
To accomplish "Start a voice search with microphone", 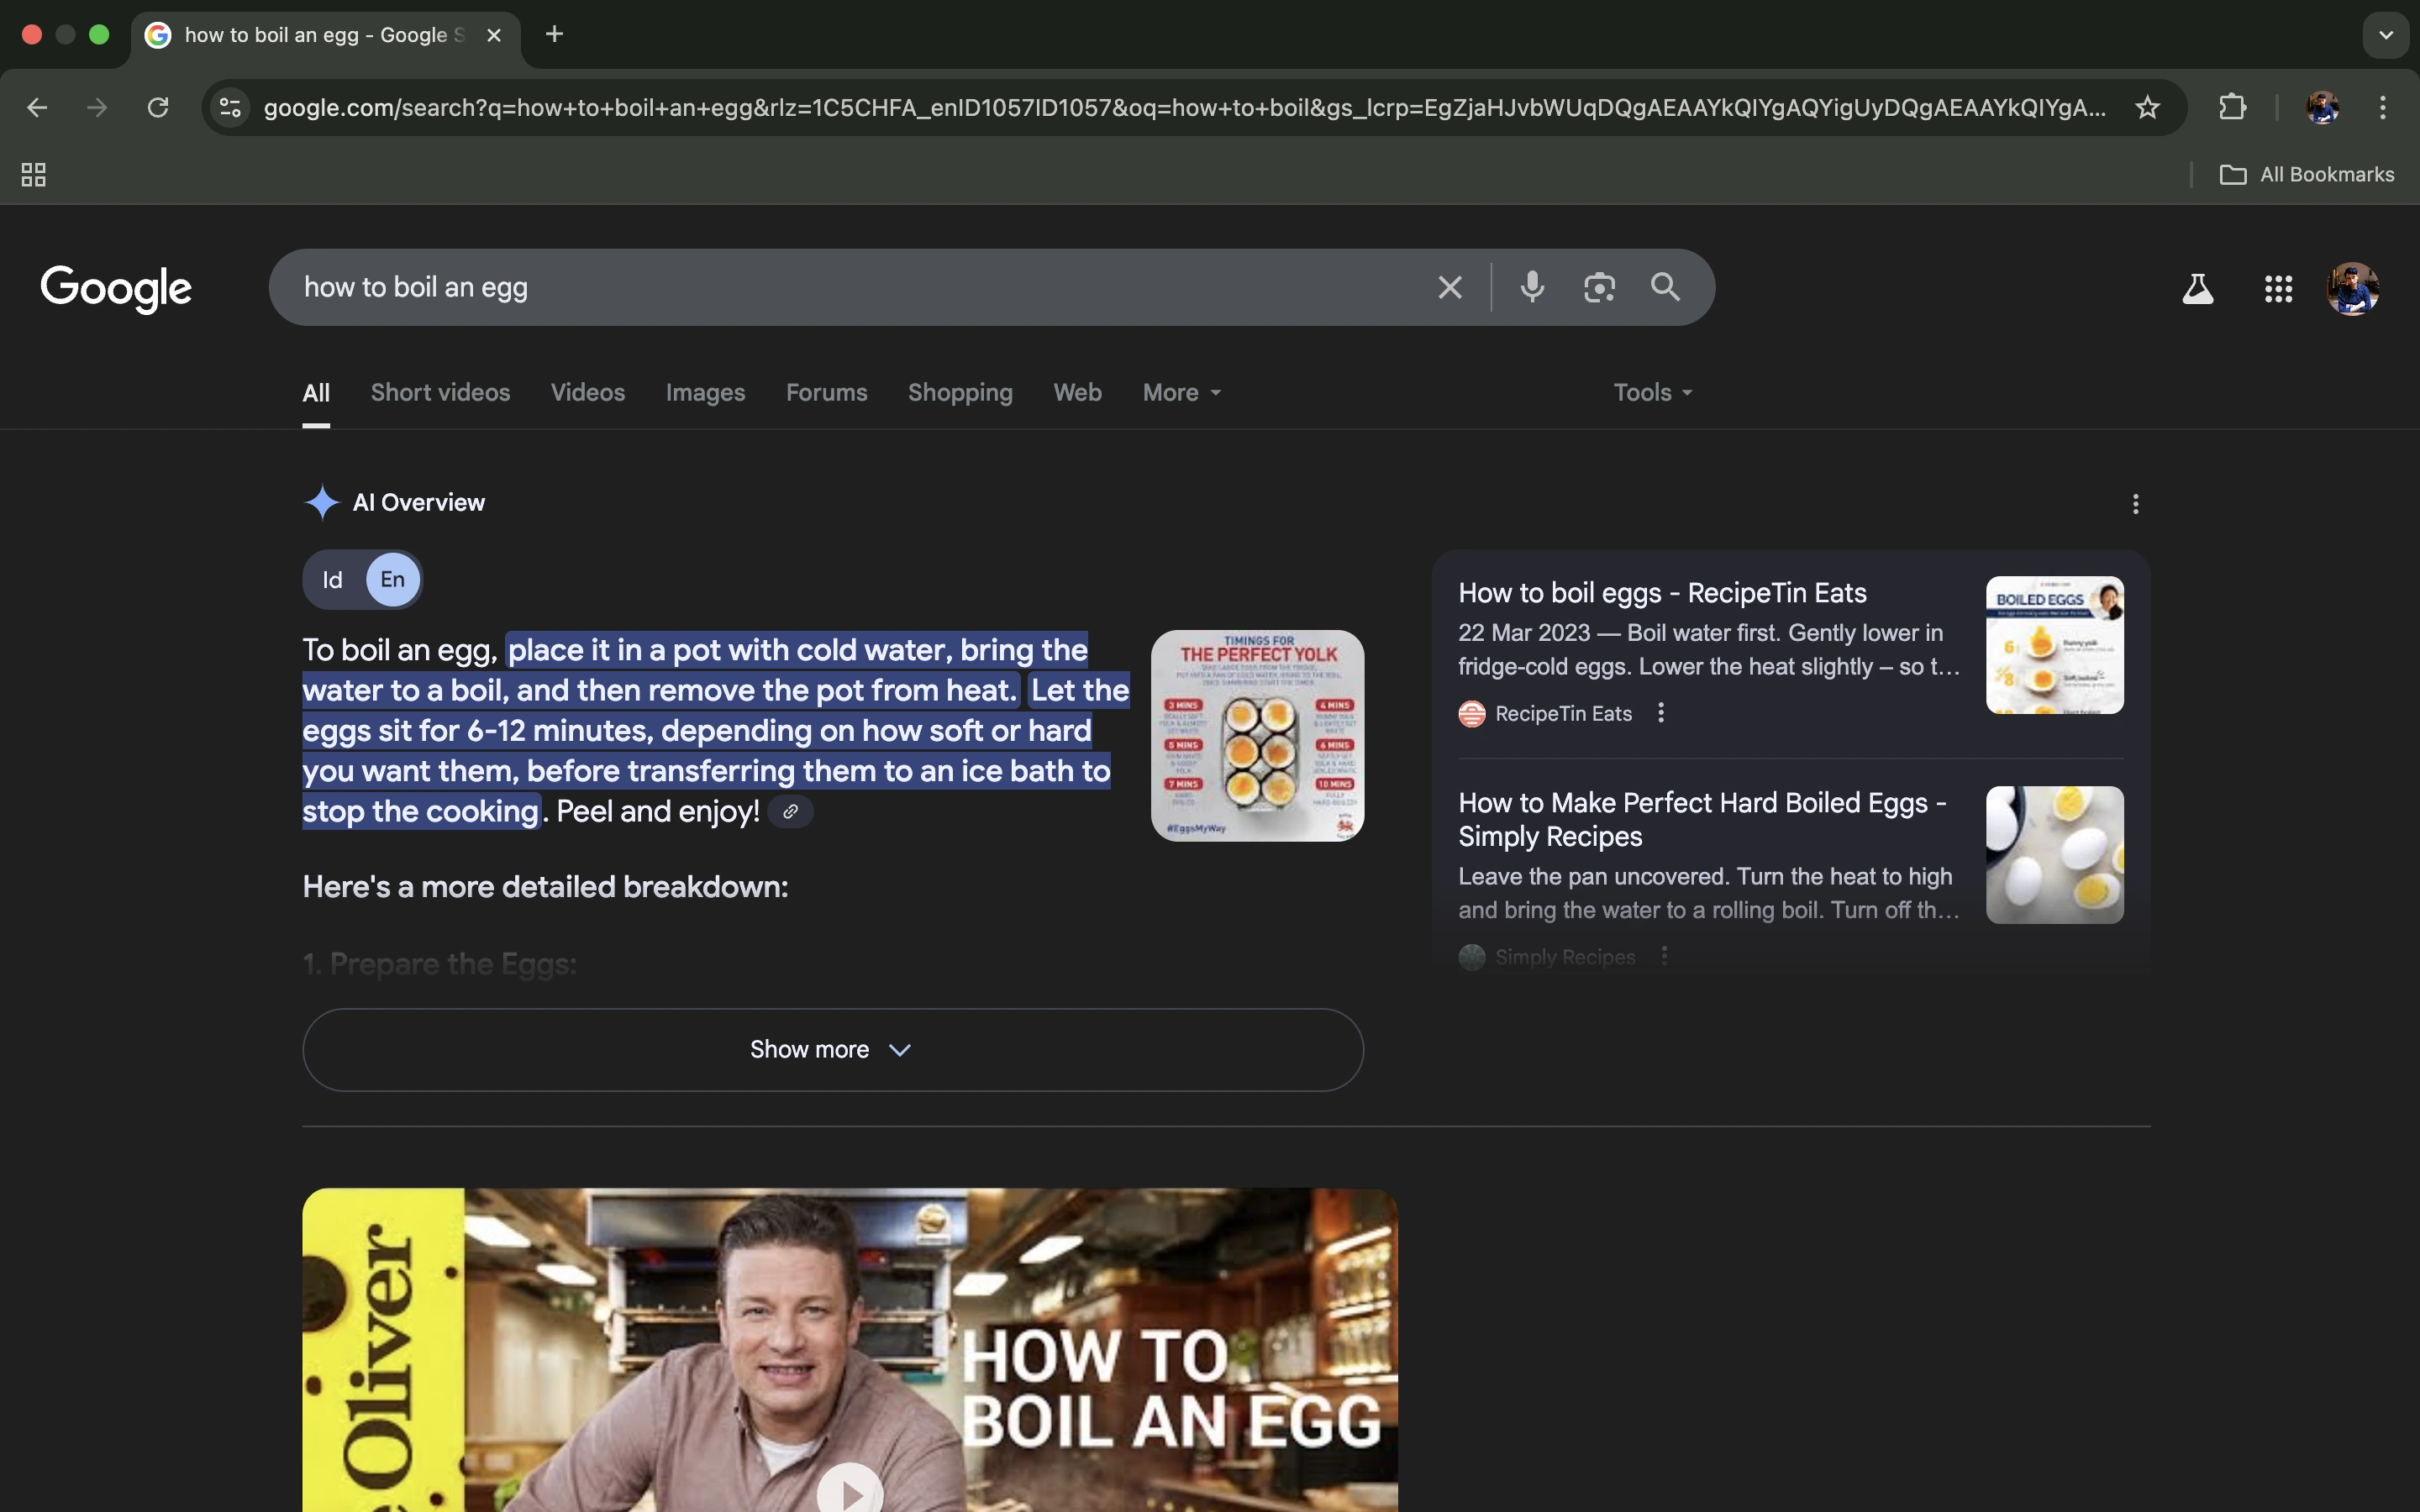I will 1532,288.
